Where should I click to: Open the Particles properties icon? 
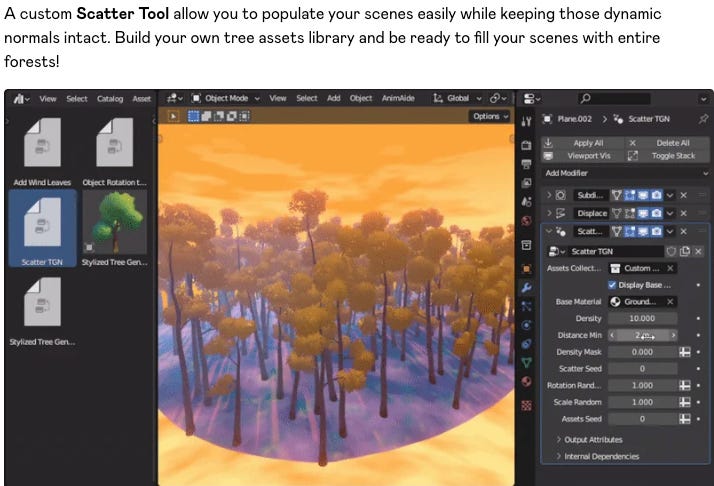[526, 306]
